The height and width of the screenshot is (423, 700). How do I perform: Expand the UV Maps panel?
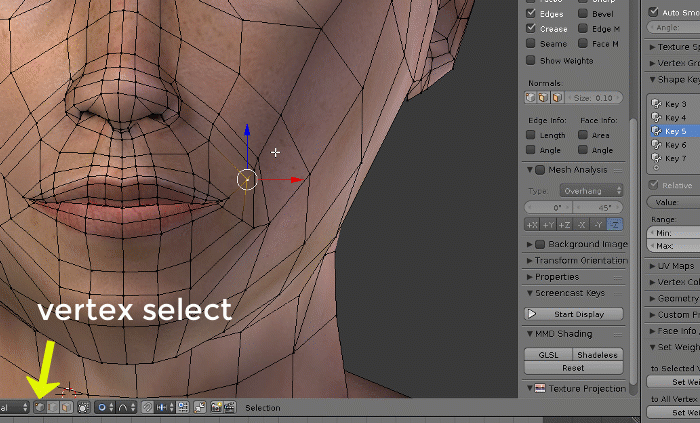click(652, 266)
